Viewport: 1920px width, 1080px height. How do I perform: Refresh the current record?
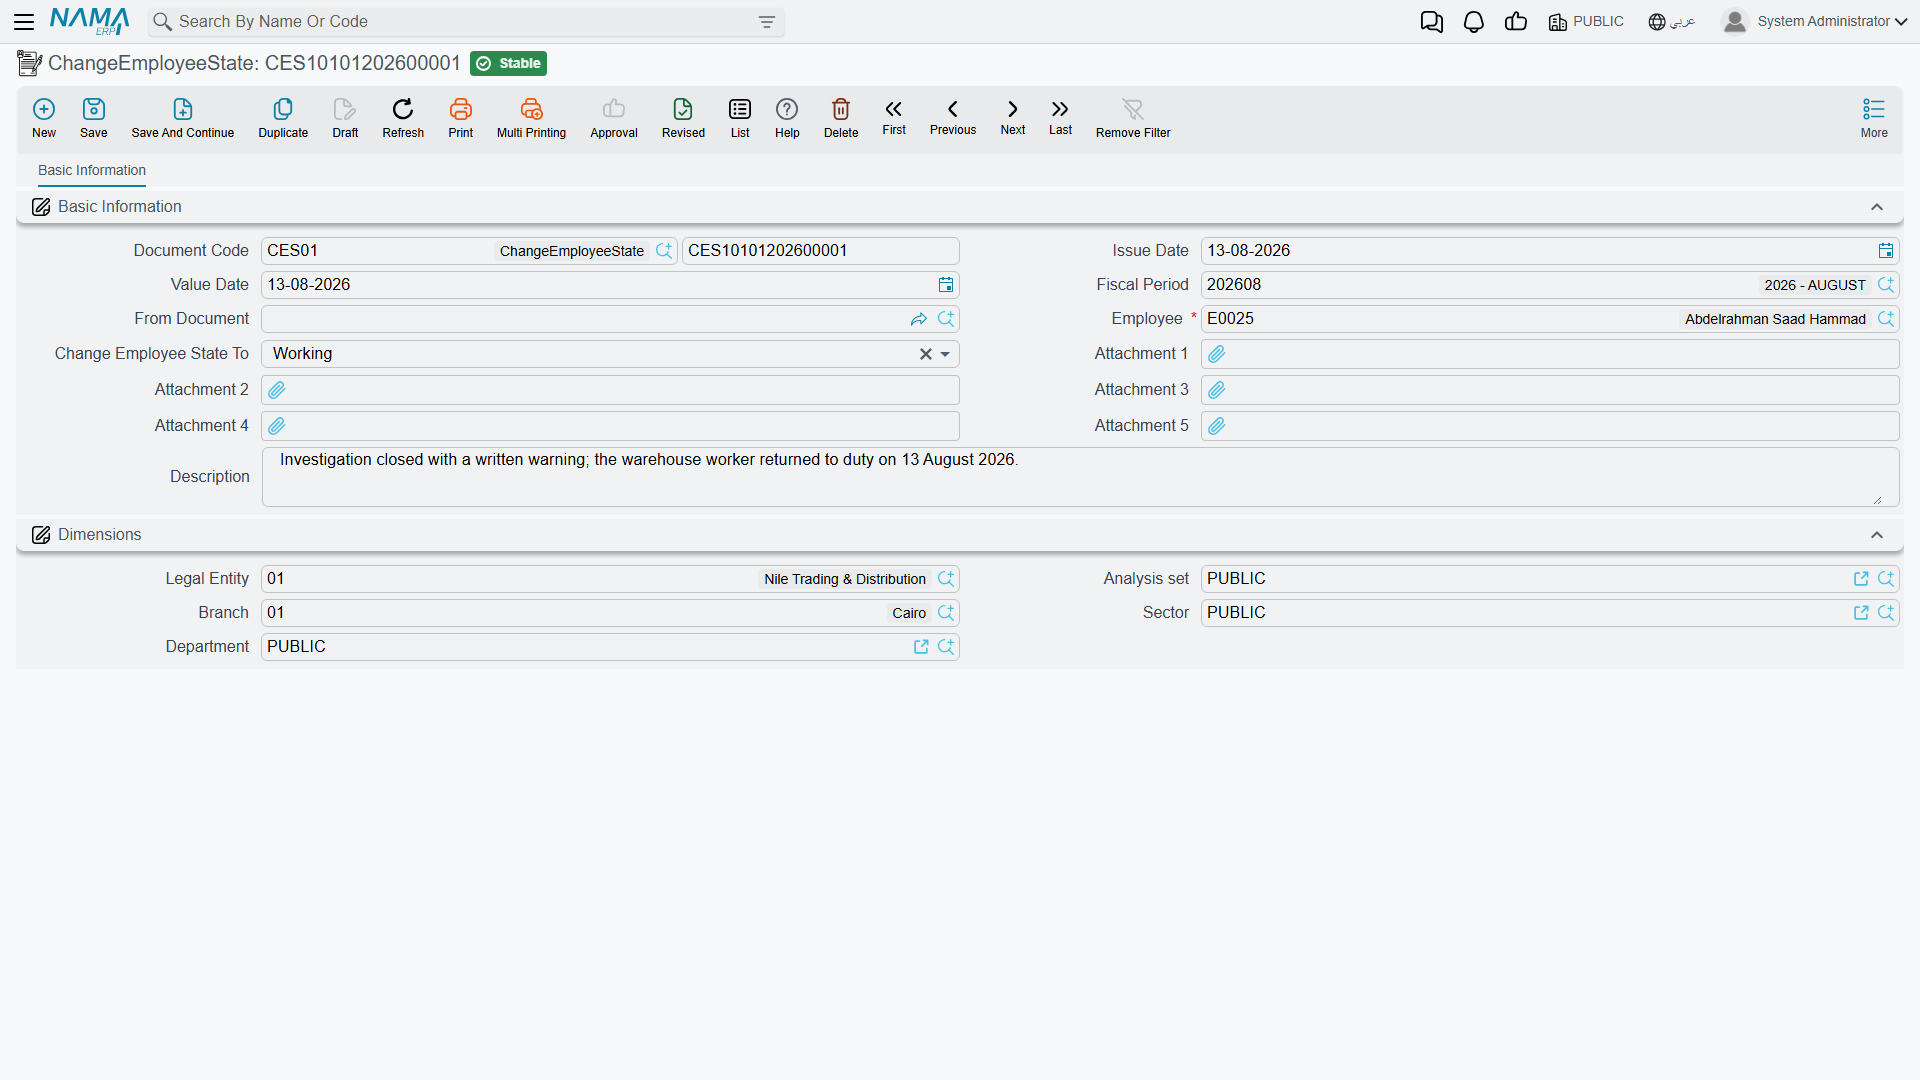pos(403,118)
